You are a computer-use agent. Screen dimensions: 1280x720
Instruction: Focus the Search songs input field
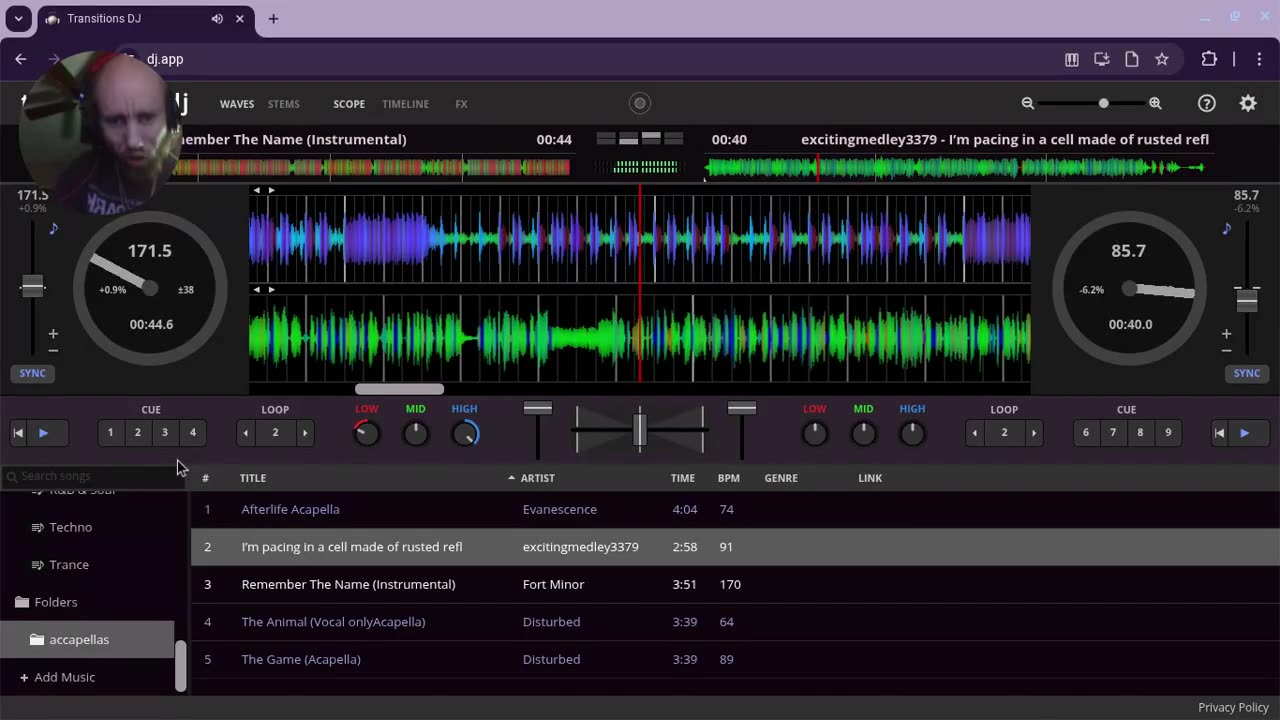90,476
